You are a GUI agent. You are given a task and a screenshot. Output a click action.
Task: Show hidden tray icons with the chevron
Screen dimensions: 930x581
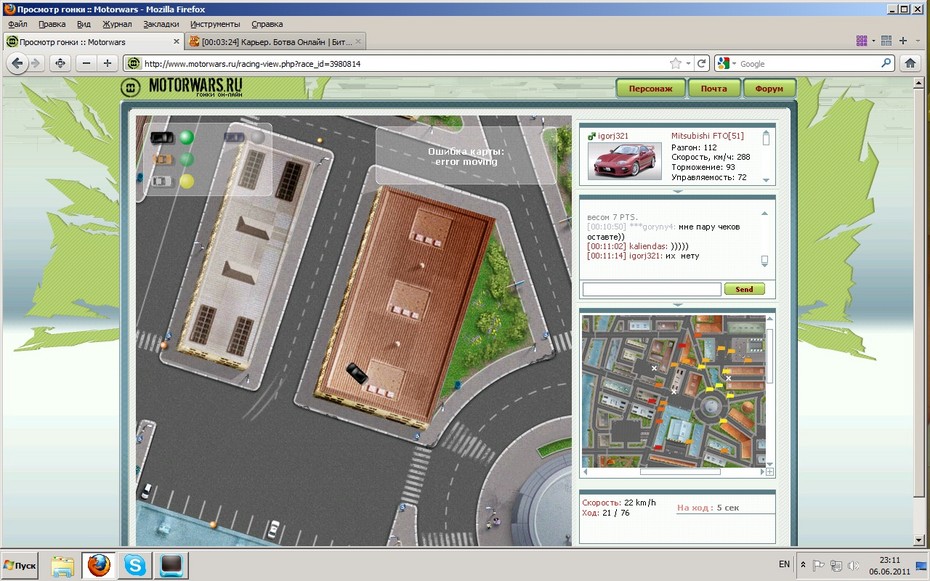[803, 565]
